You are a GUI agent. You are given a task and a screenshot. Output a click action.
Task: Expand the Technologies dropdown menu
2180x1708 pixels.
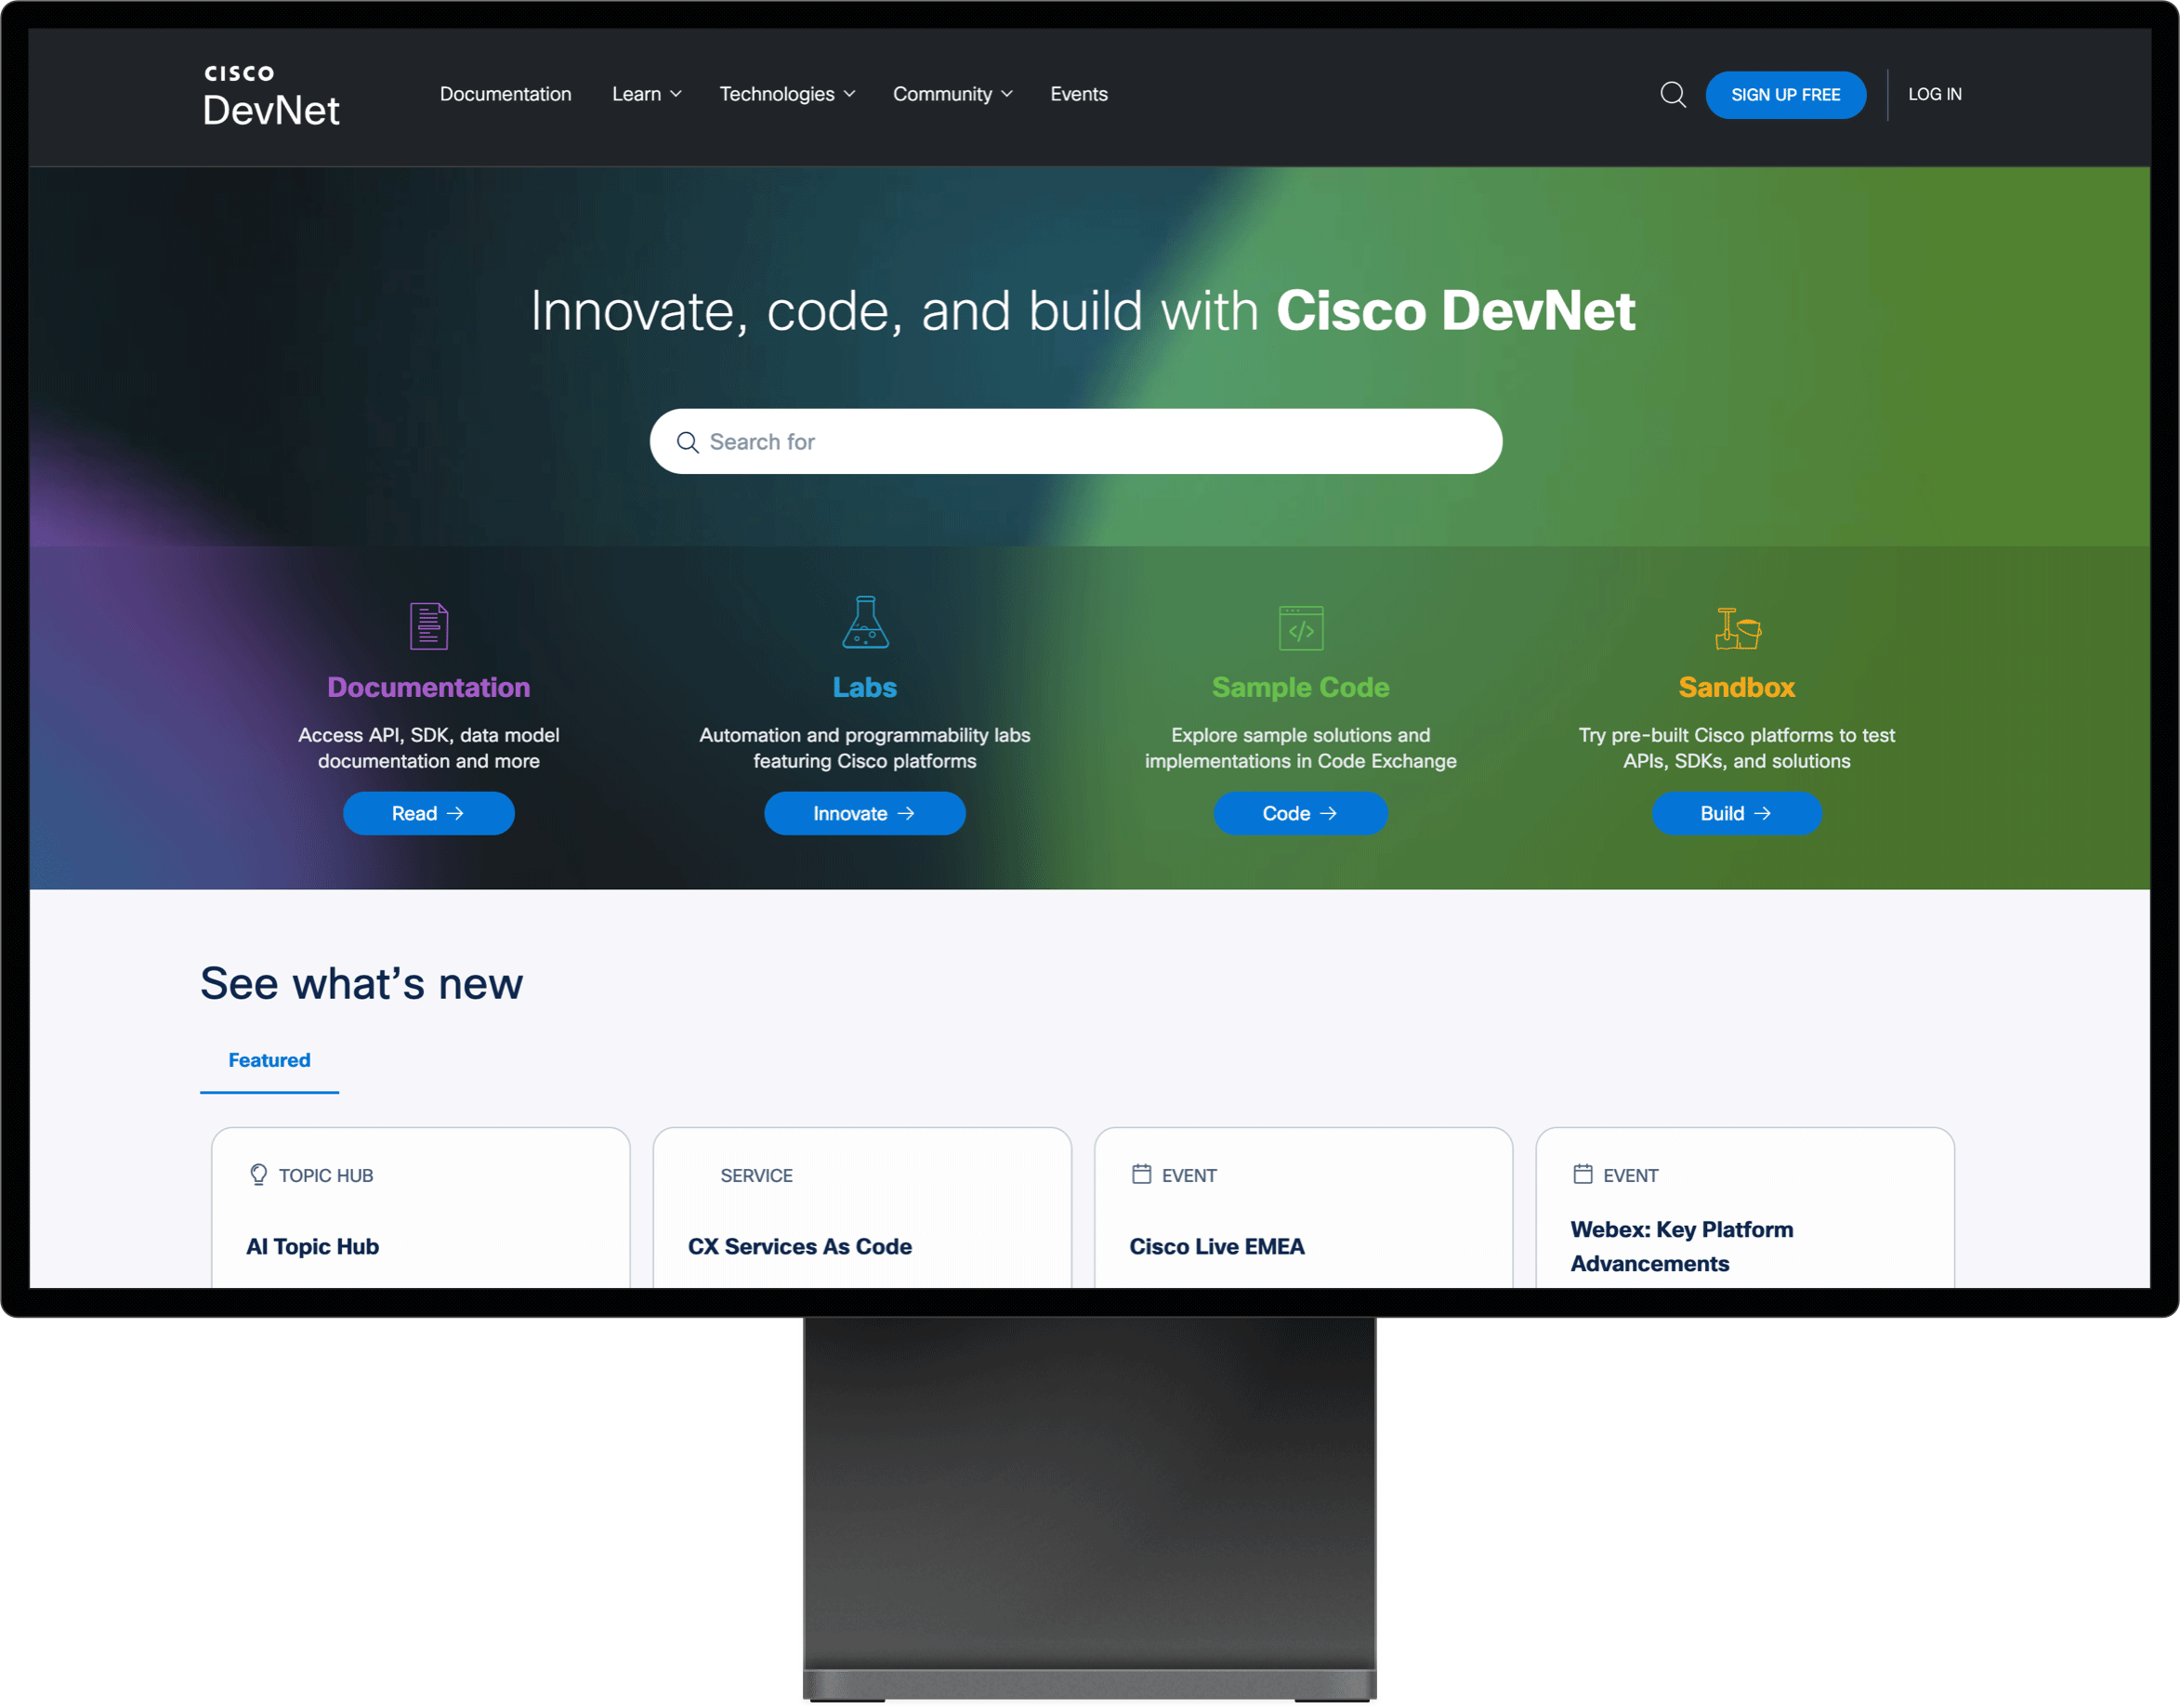787,94
